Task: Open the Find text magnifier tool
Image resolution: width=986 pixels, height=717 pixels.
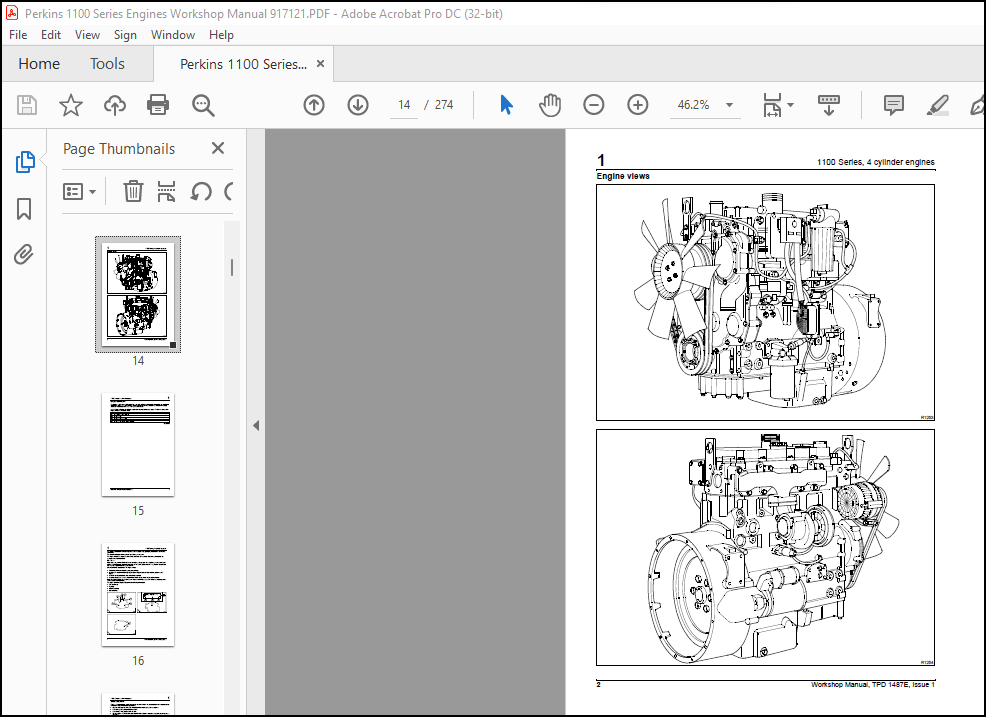Action: tap(203, 105)
